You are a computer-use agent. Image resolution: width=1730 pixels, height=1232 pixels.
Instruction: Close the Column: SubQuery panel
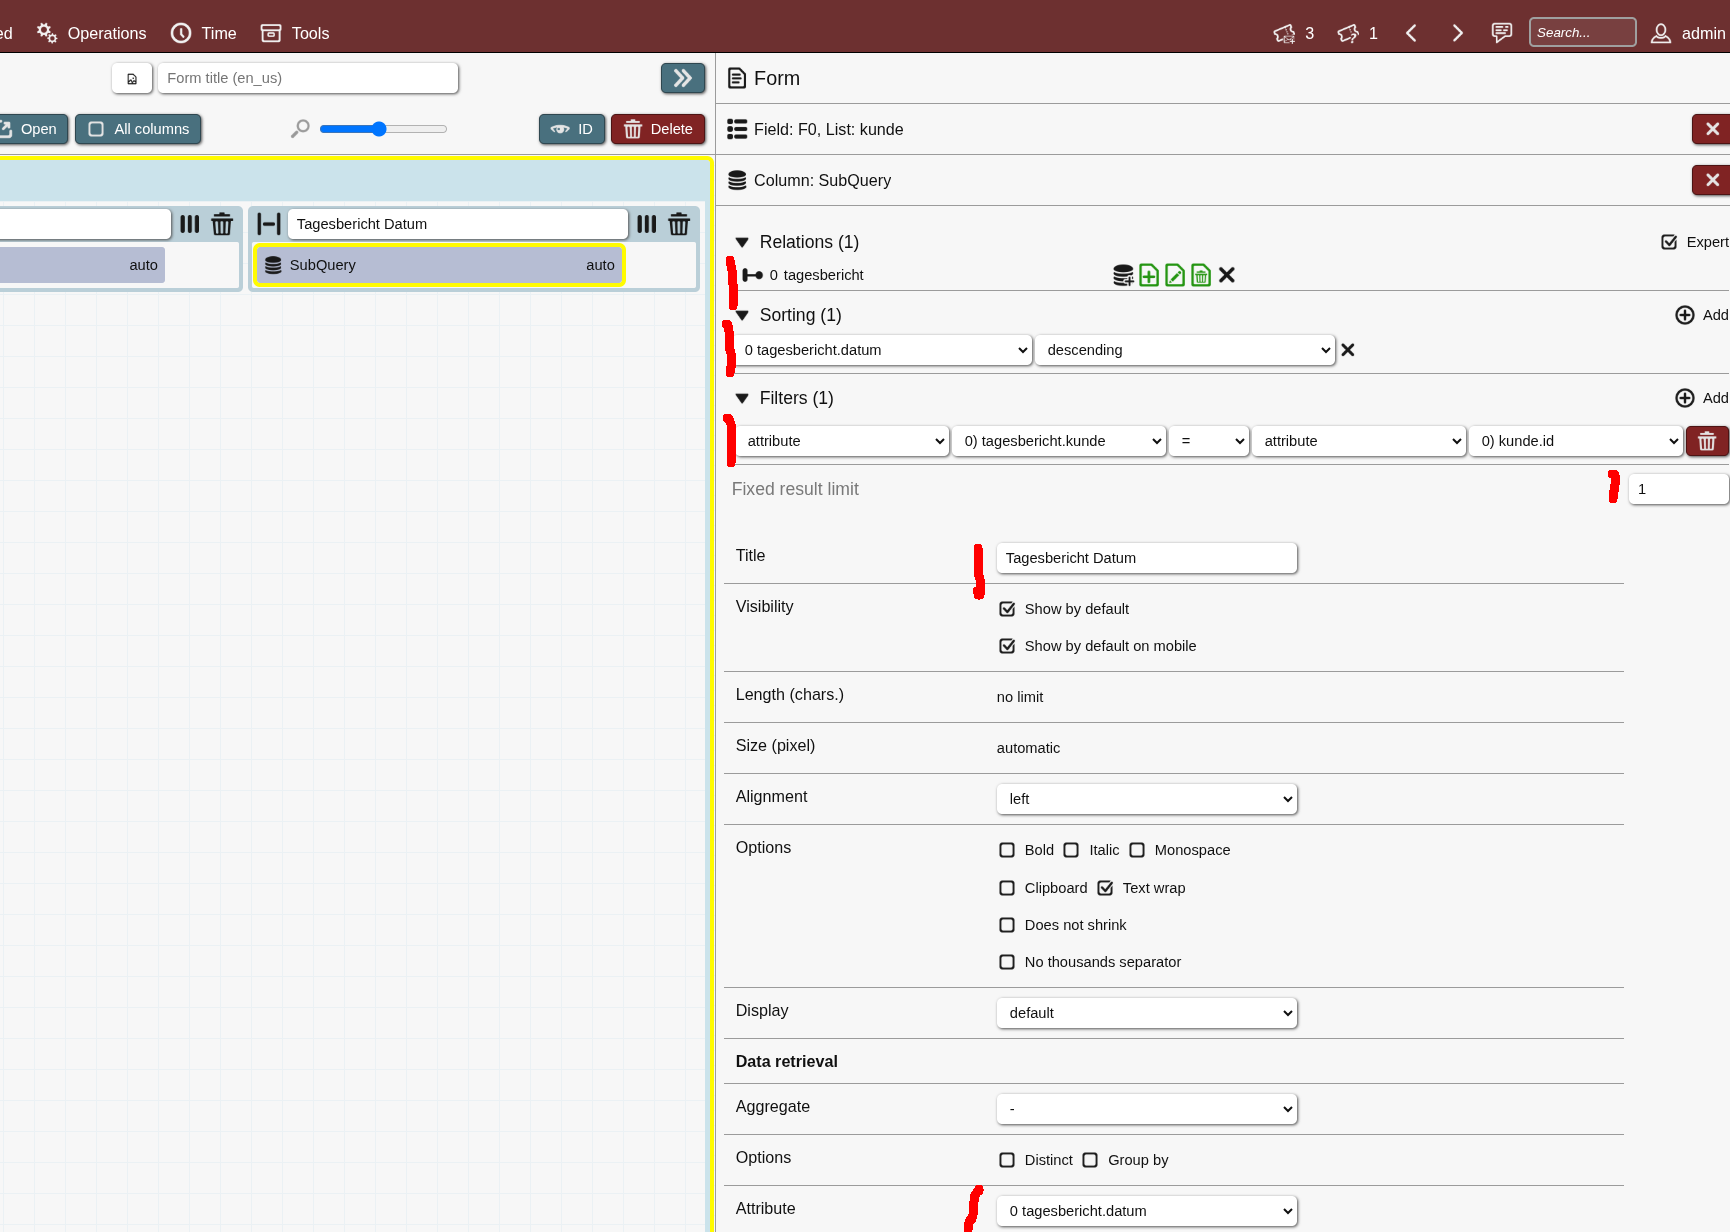[x=1712, y=180]
